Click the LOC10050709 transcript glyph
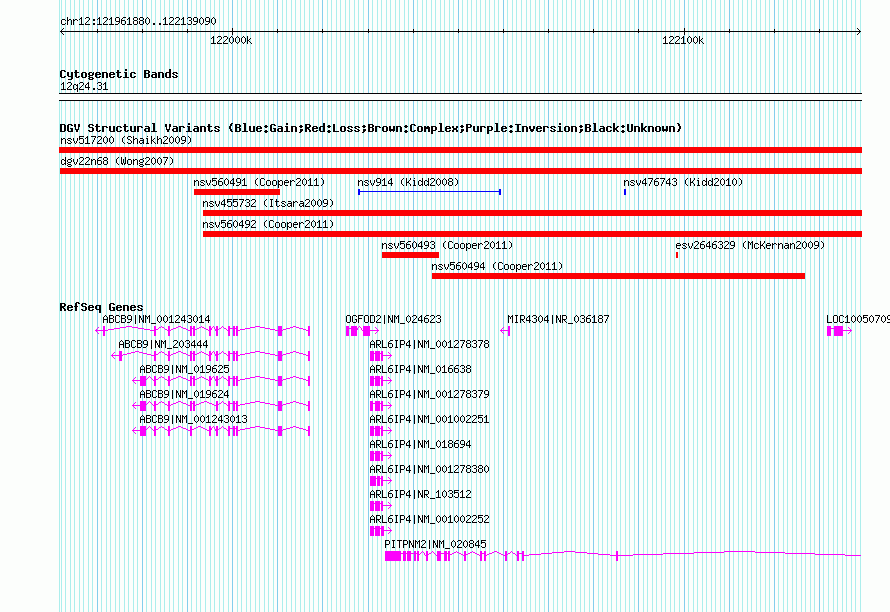 tap(839, 330)
